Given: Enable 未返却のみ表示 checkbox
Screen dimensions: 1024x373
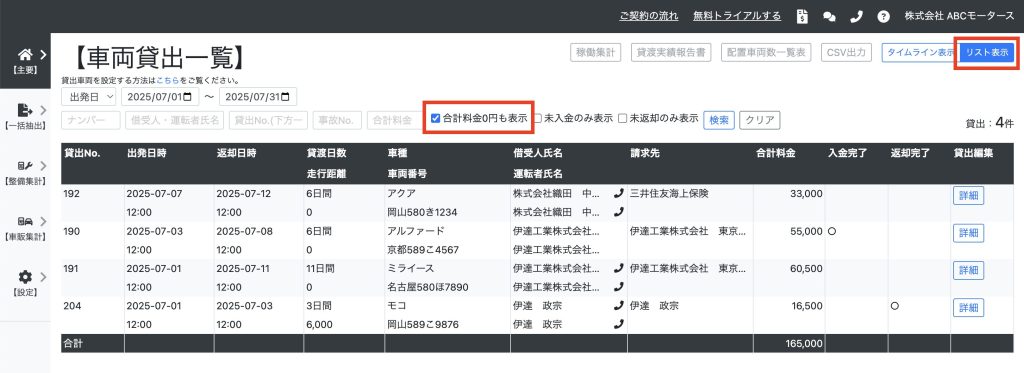Looking at the screenshot, I should (x=623, y=119).
